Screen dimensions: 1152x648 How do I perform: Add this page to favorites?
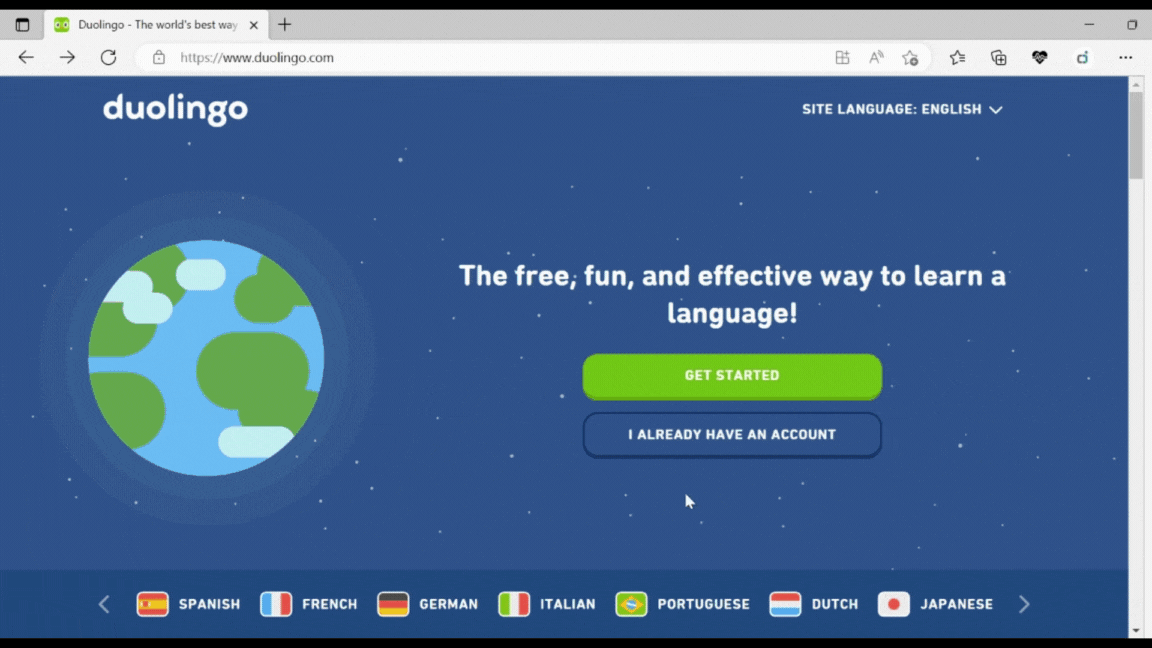(x=910, y=58)
